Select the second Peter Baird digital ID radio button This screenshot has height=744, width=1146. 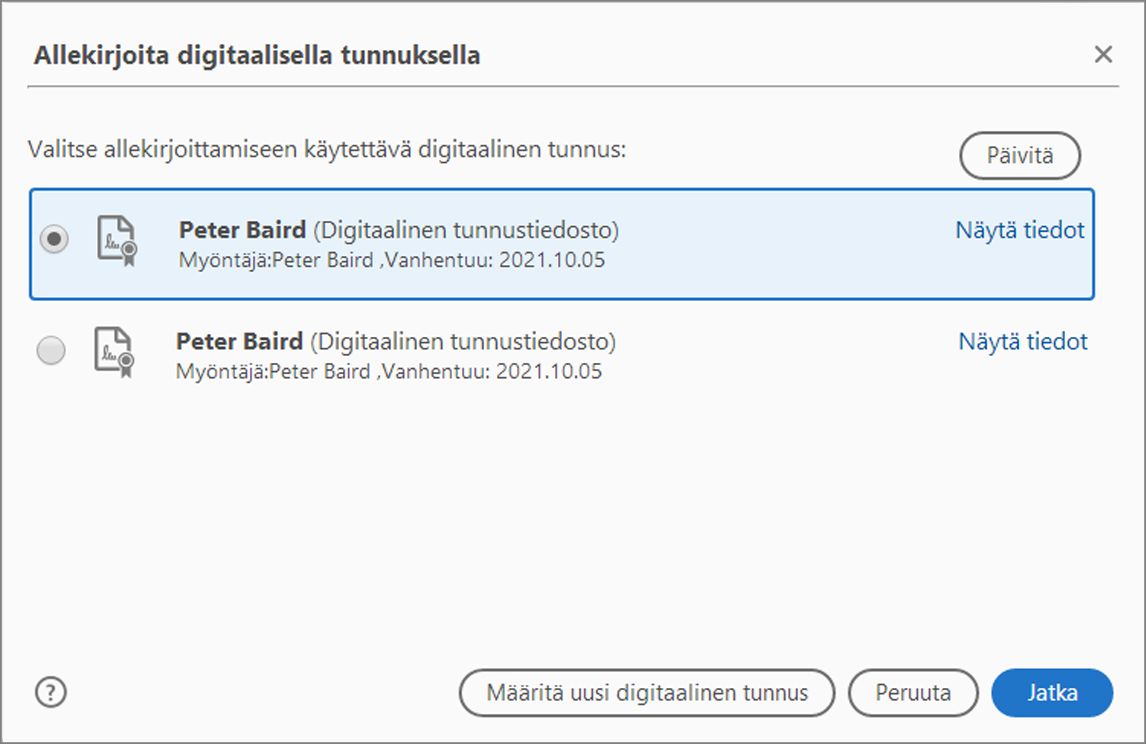pos(51,351)
